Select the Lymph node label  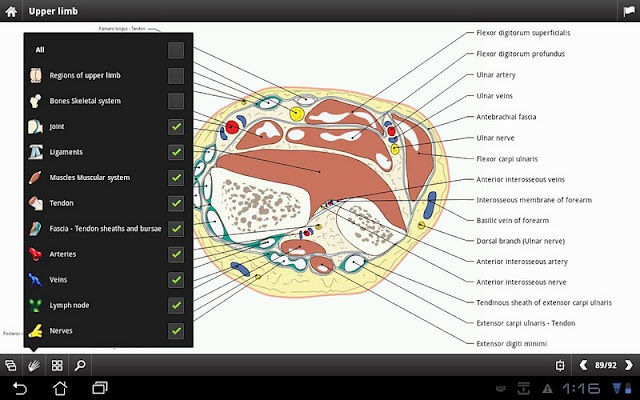coord(69,305)
